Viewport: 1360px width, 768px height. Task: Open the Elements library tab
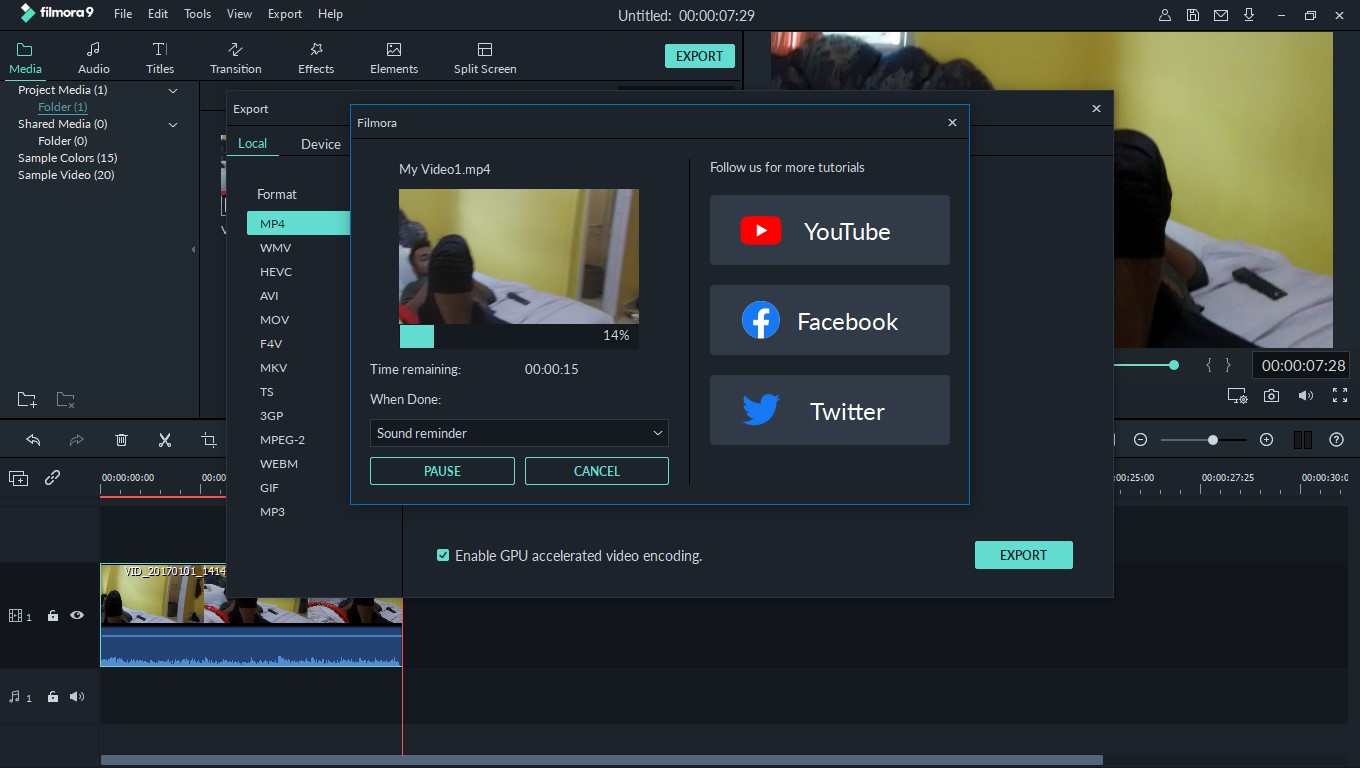(x=394, y=58)
